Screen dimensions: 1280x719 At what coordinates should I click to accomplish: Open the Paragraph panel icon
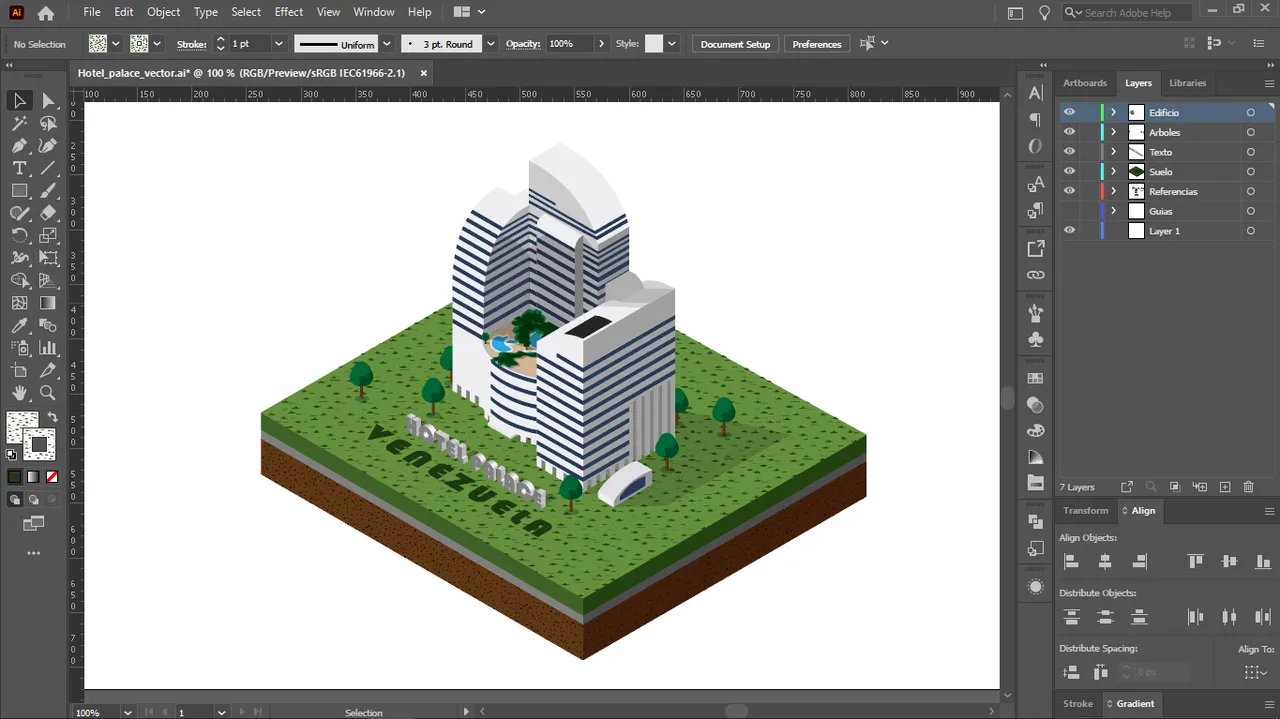point(1035,120)
